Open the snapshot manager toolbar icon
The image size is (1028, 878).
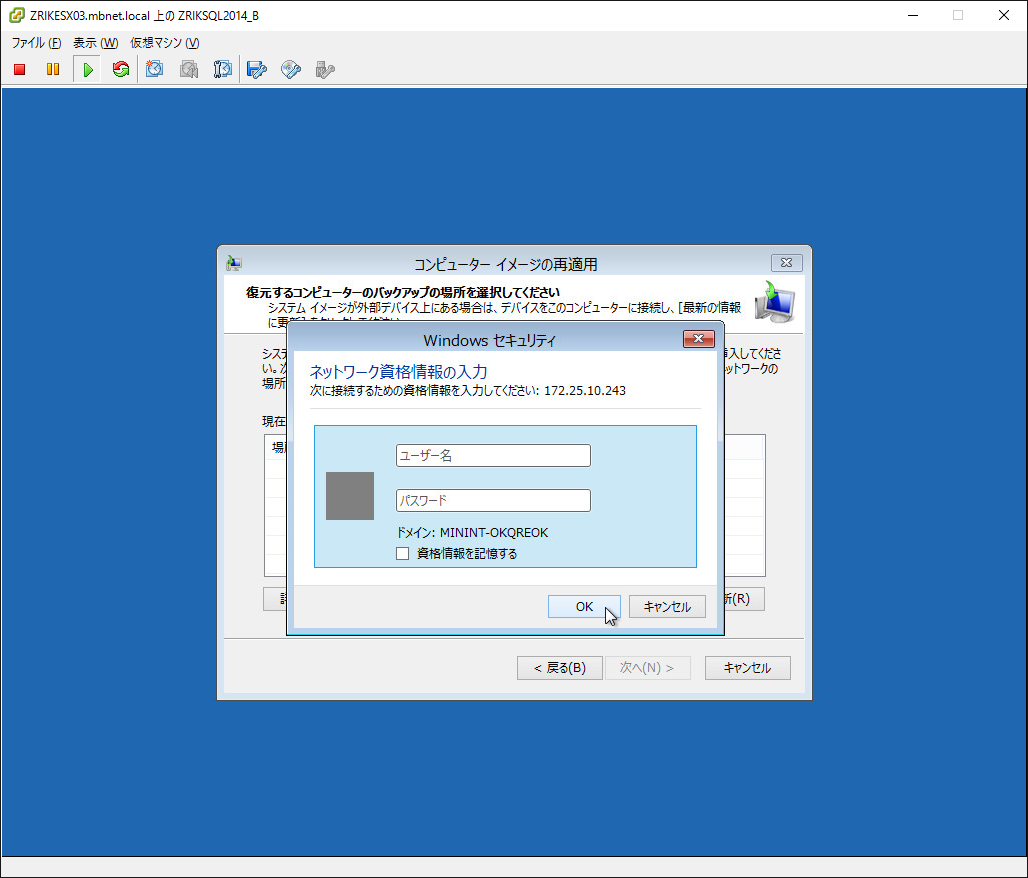(x=223, y=70)
